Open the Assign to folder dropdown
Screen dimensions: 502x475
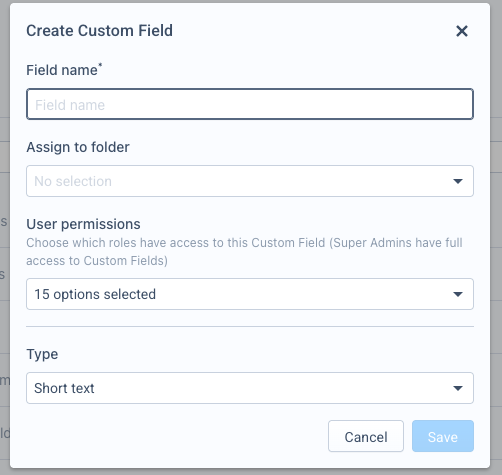(250, 181)
